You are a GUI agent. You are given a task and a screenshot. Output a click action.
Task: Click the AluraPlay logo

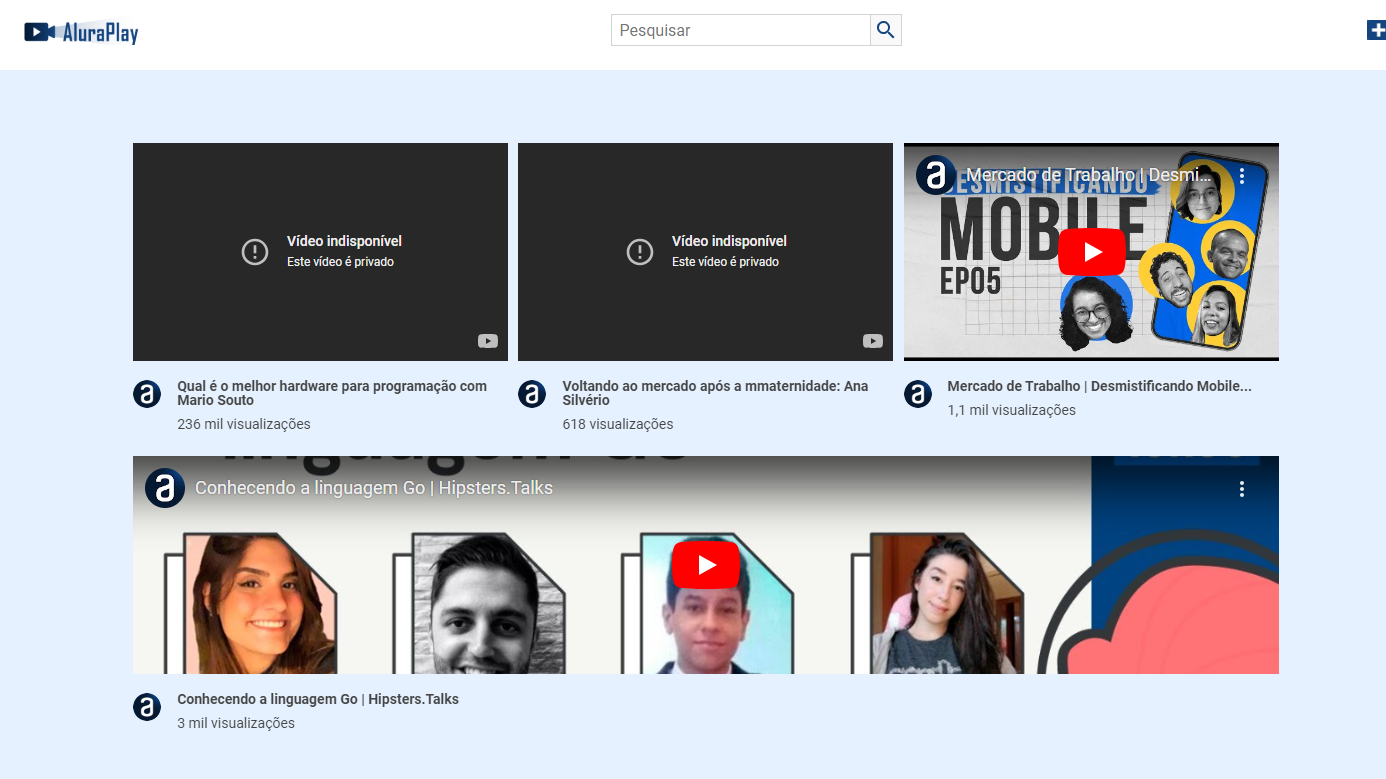(81, 32)
